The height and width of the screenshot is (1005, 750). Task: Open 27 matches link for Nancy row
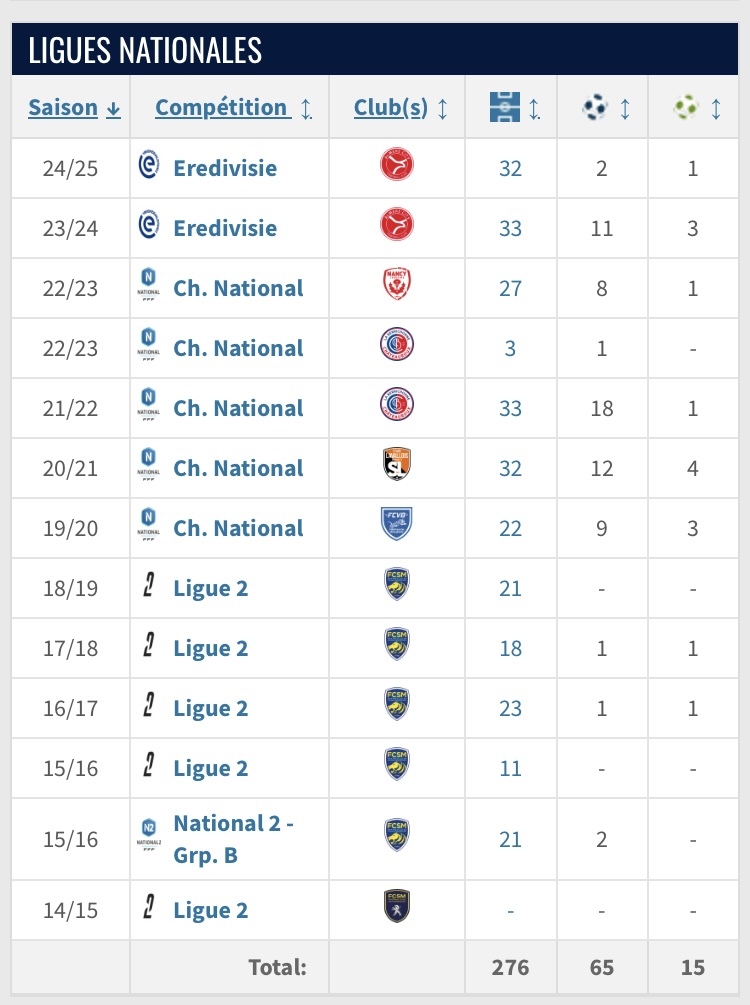510,288
